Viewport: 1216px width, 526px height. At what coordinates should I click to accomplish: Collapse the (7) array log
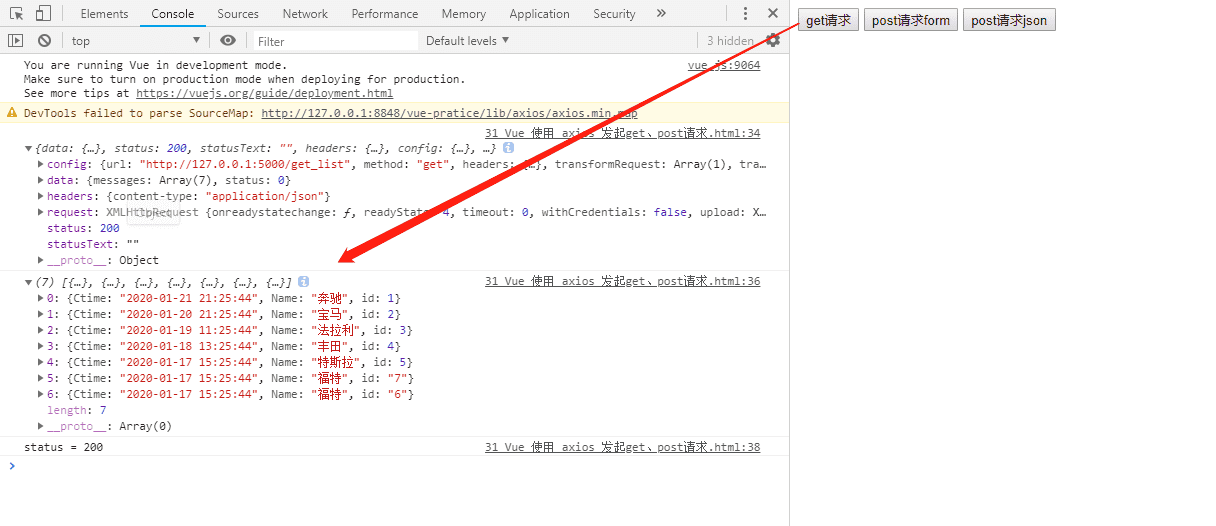point(28,282)
